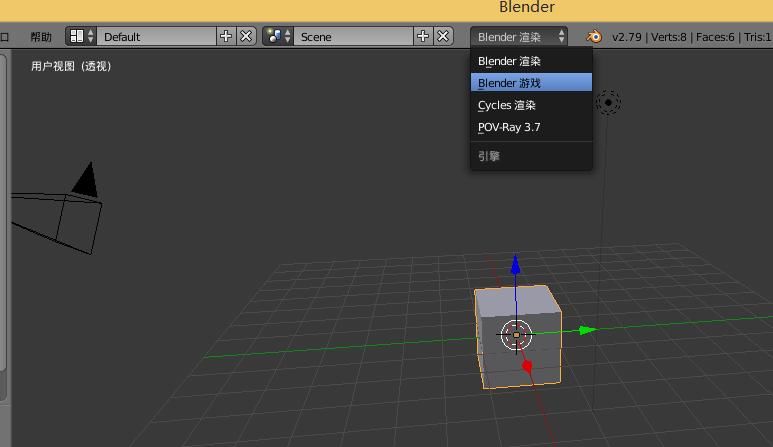773x447 pixels.
Task: Delete the Default screen layout
Action: pyautogui.click(x=246, y=36)
